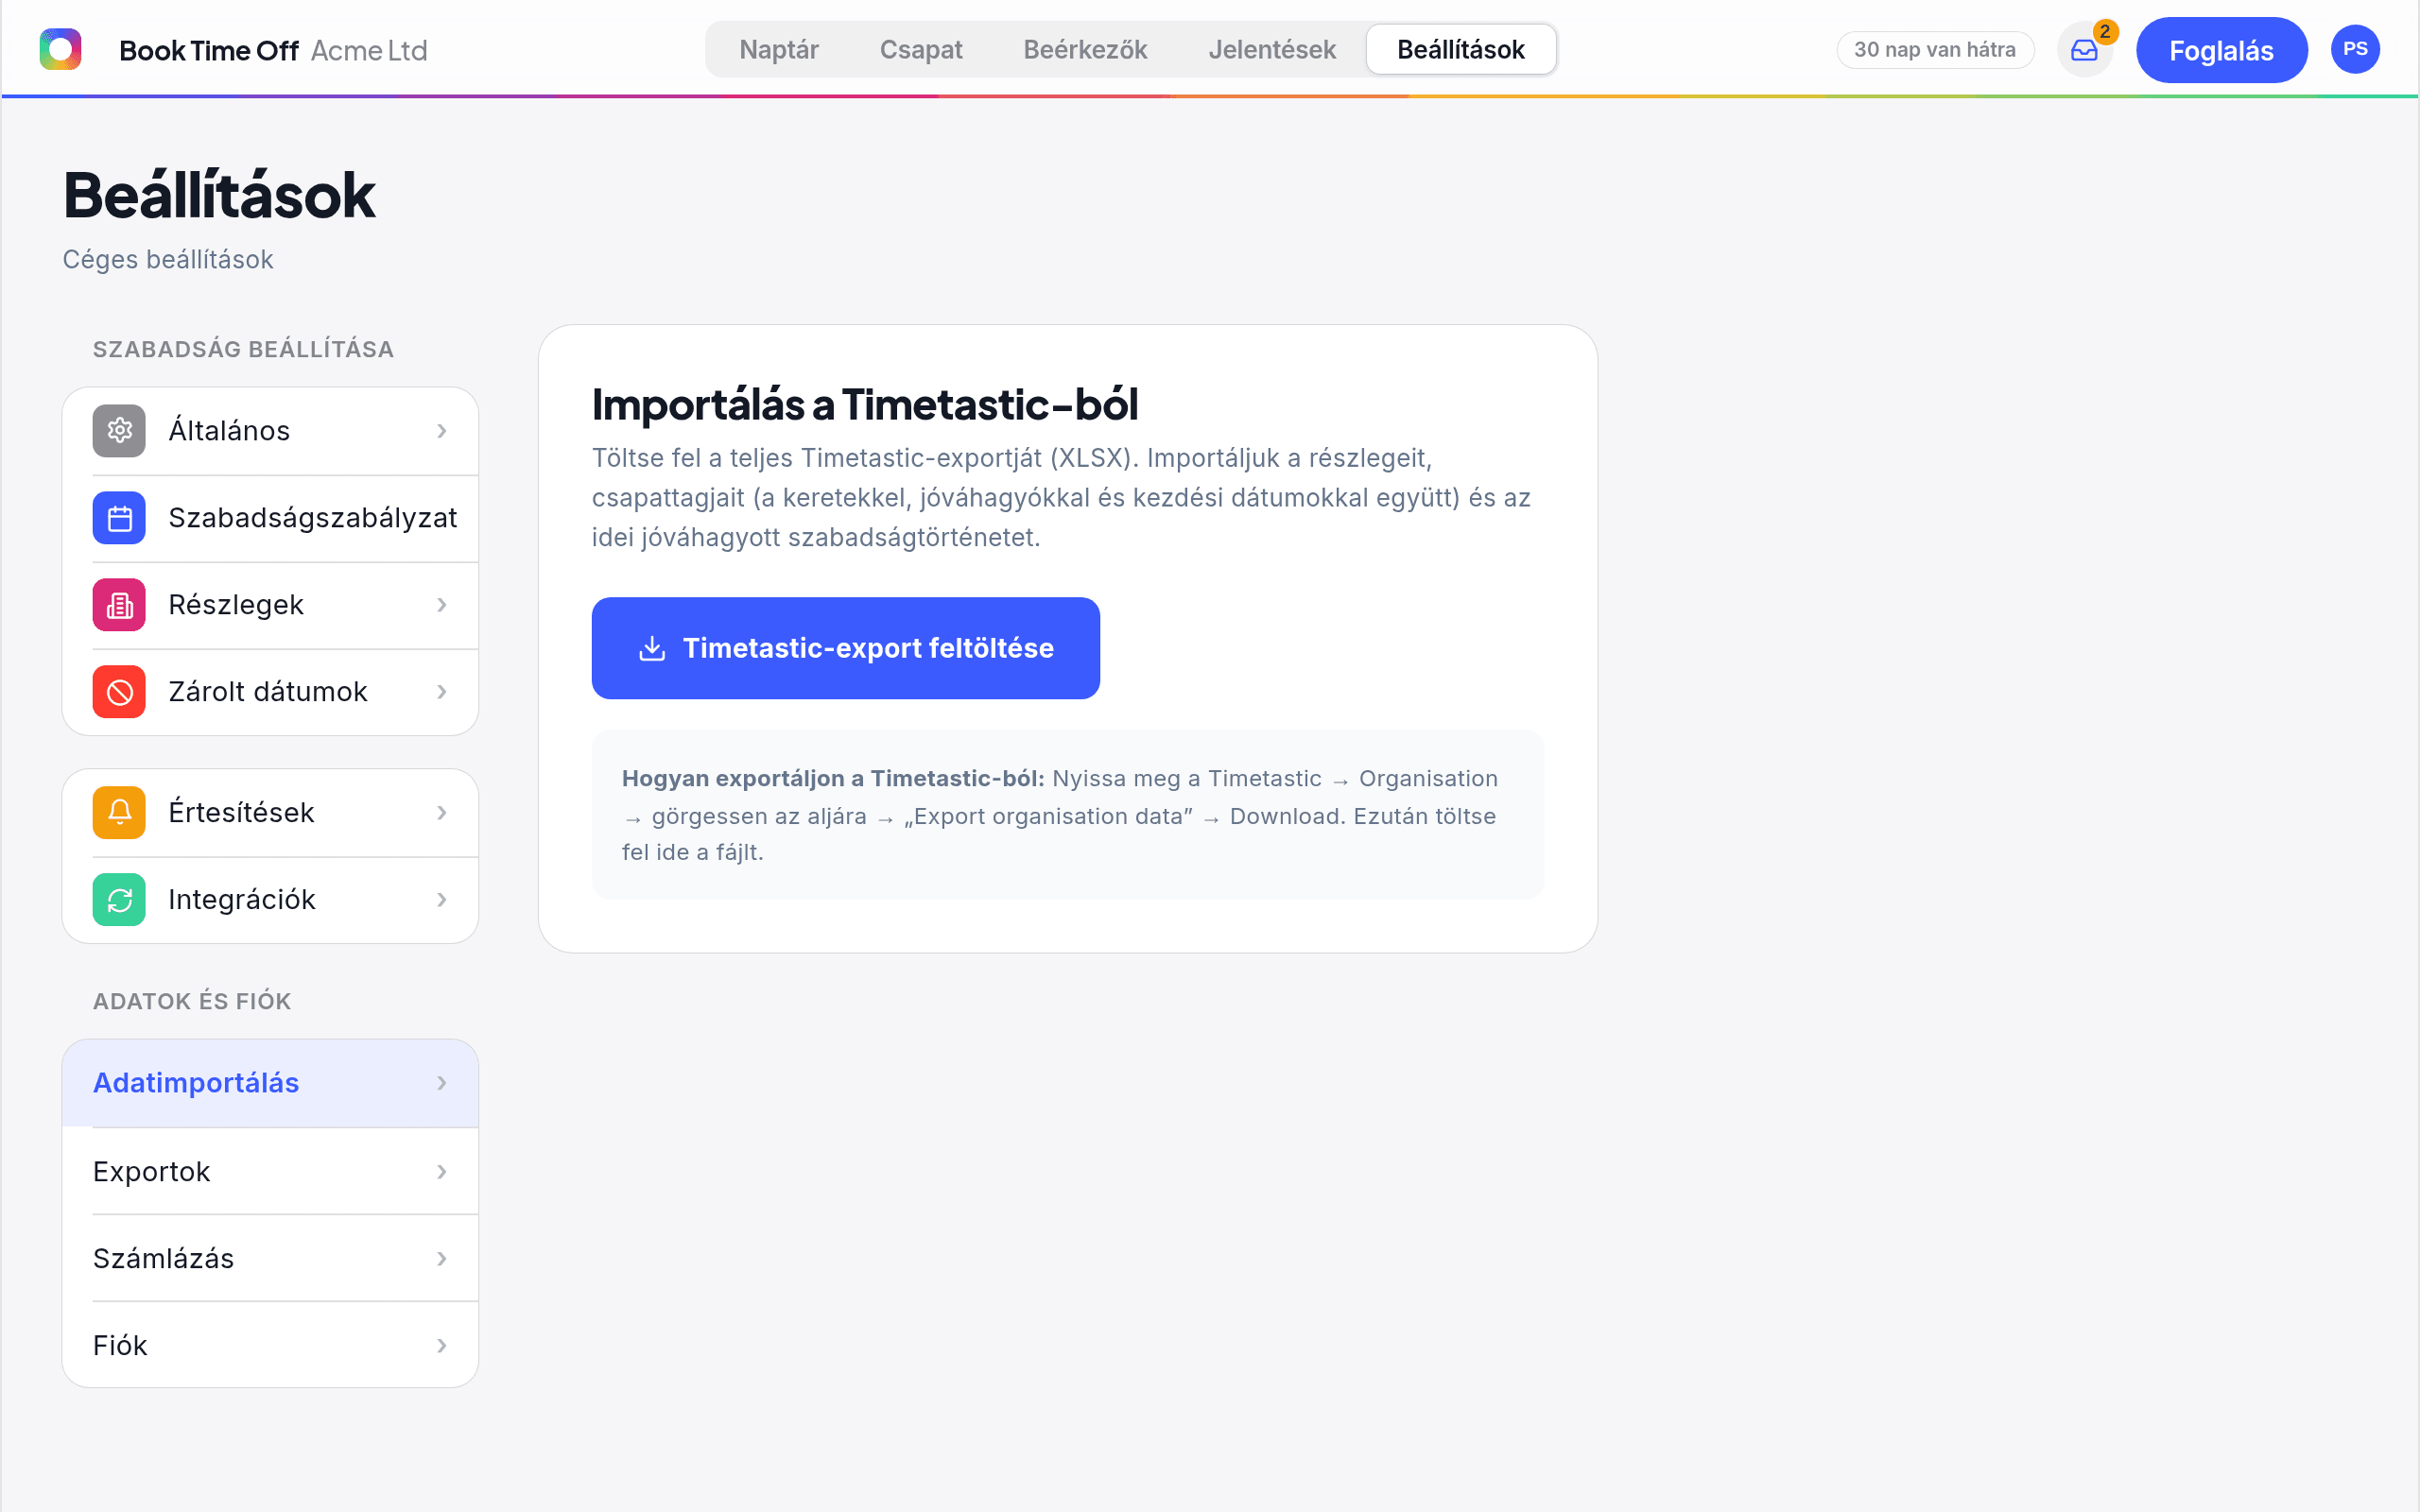Viewport: 2420px width, 1512px height.
Task: Switch to the Jelentések tab
Action: [1272, 49]
